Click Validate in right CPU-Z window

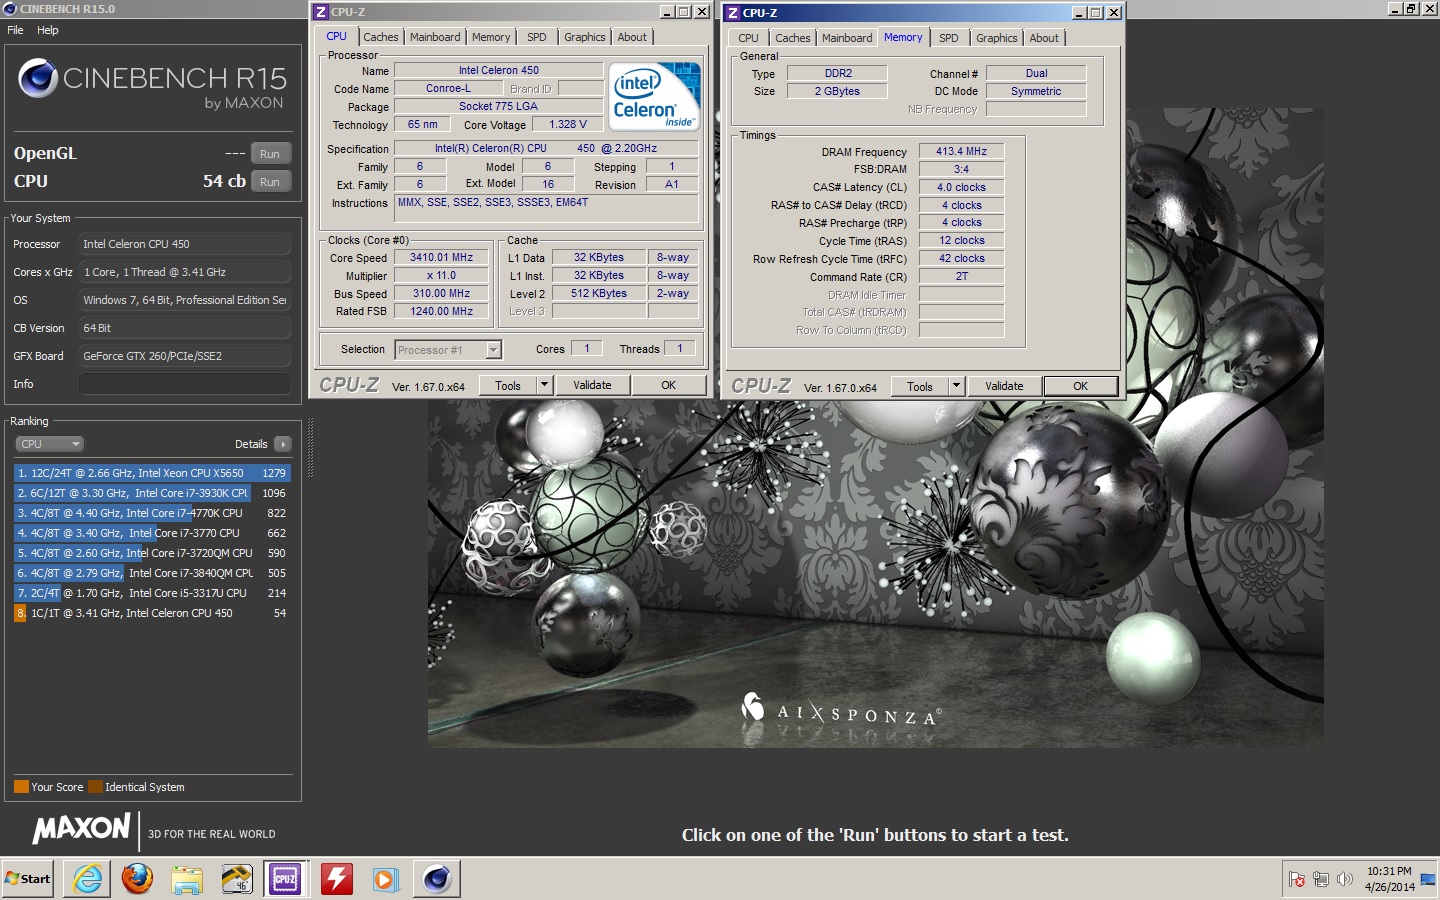(x=1004, y=387)
